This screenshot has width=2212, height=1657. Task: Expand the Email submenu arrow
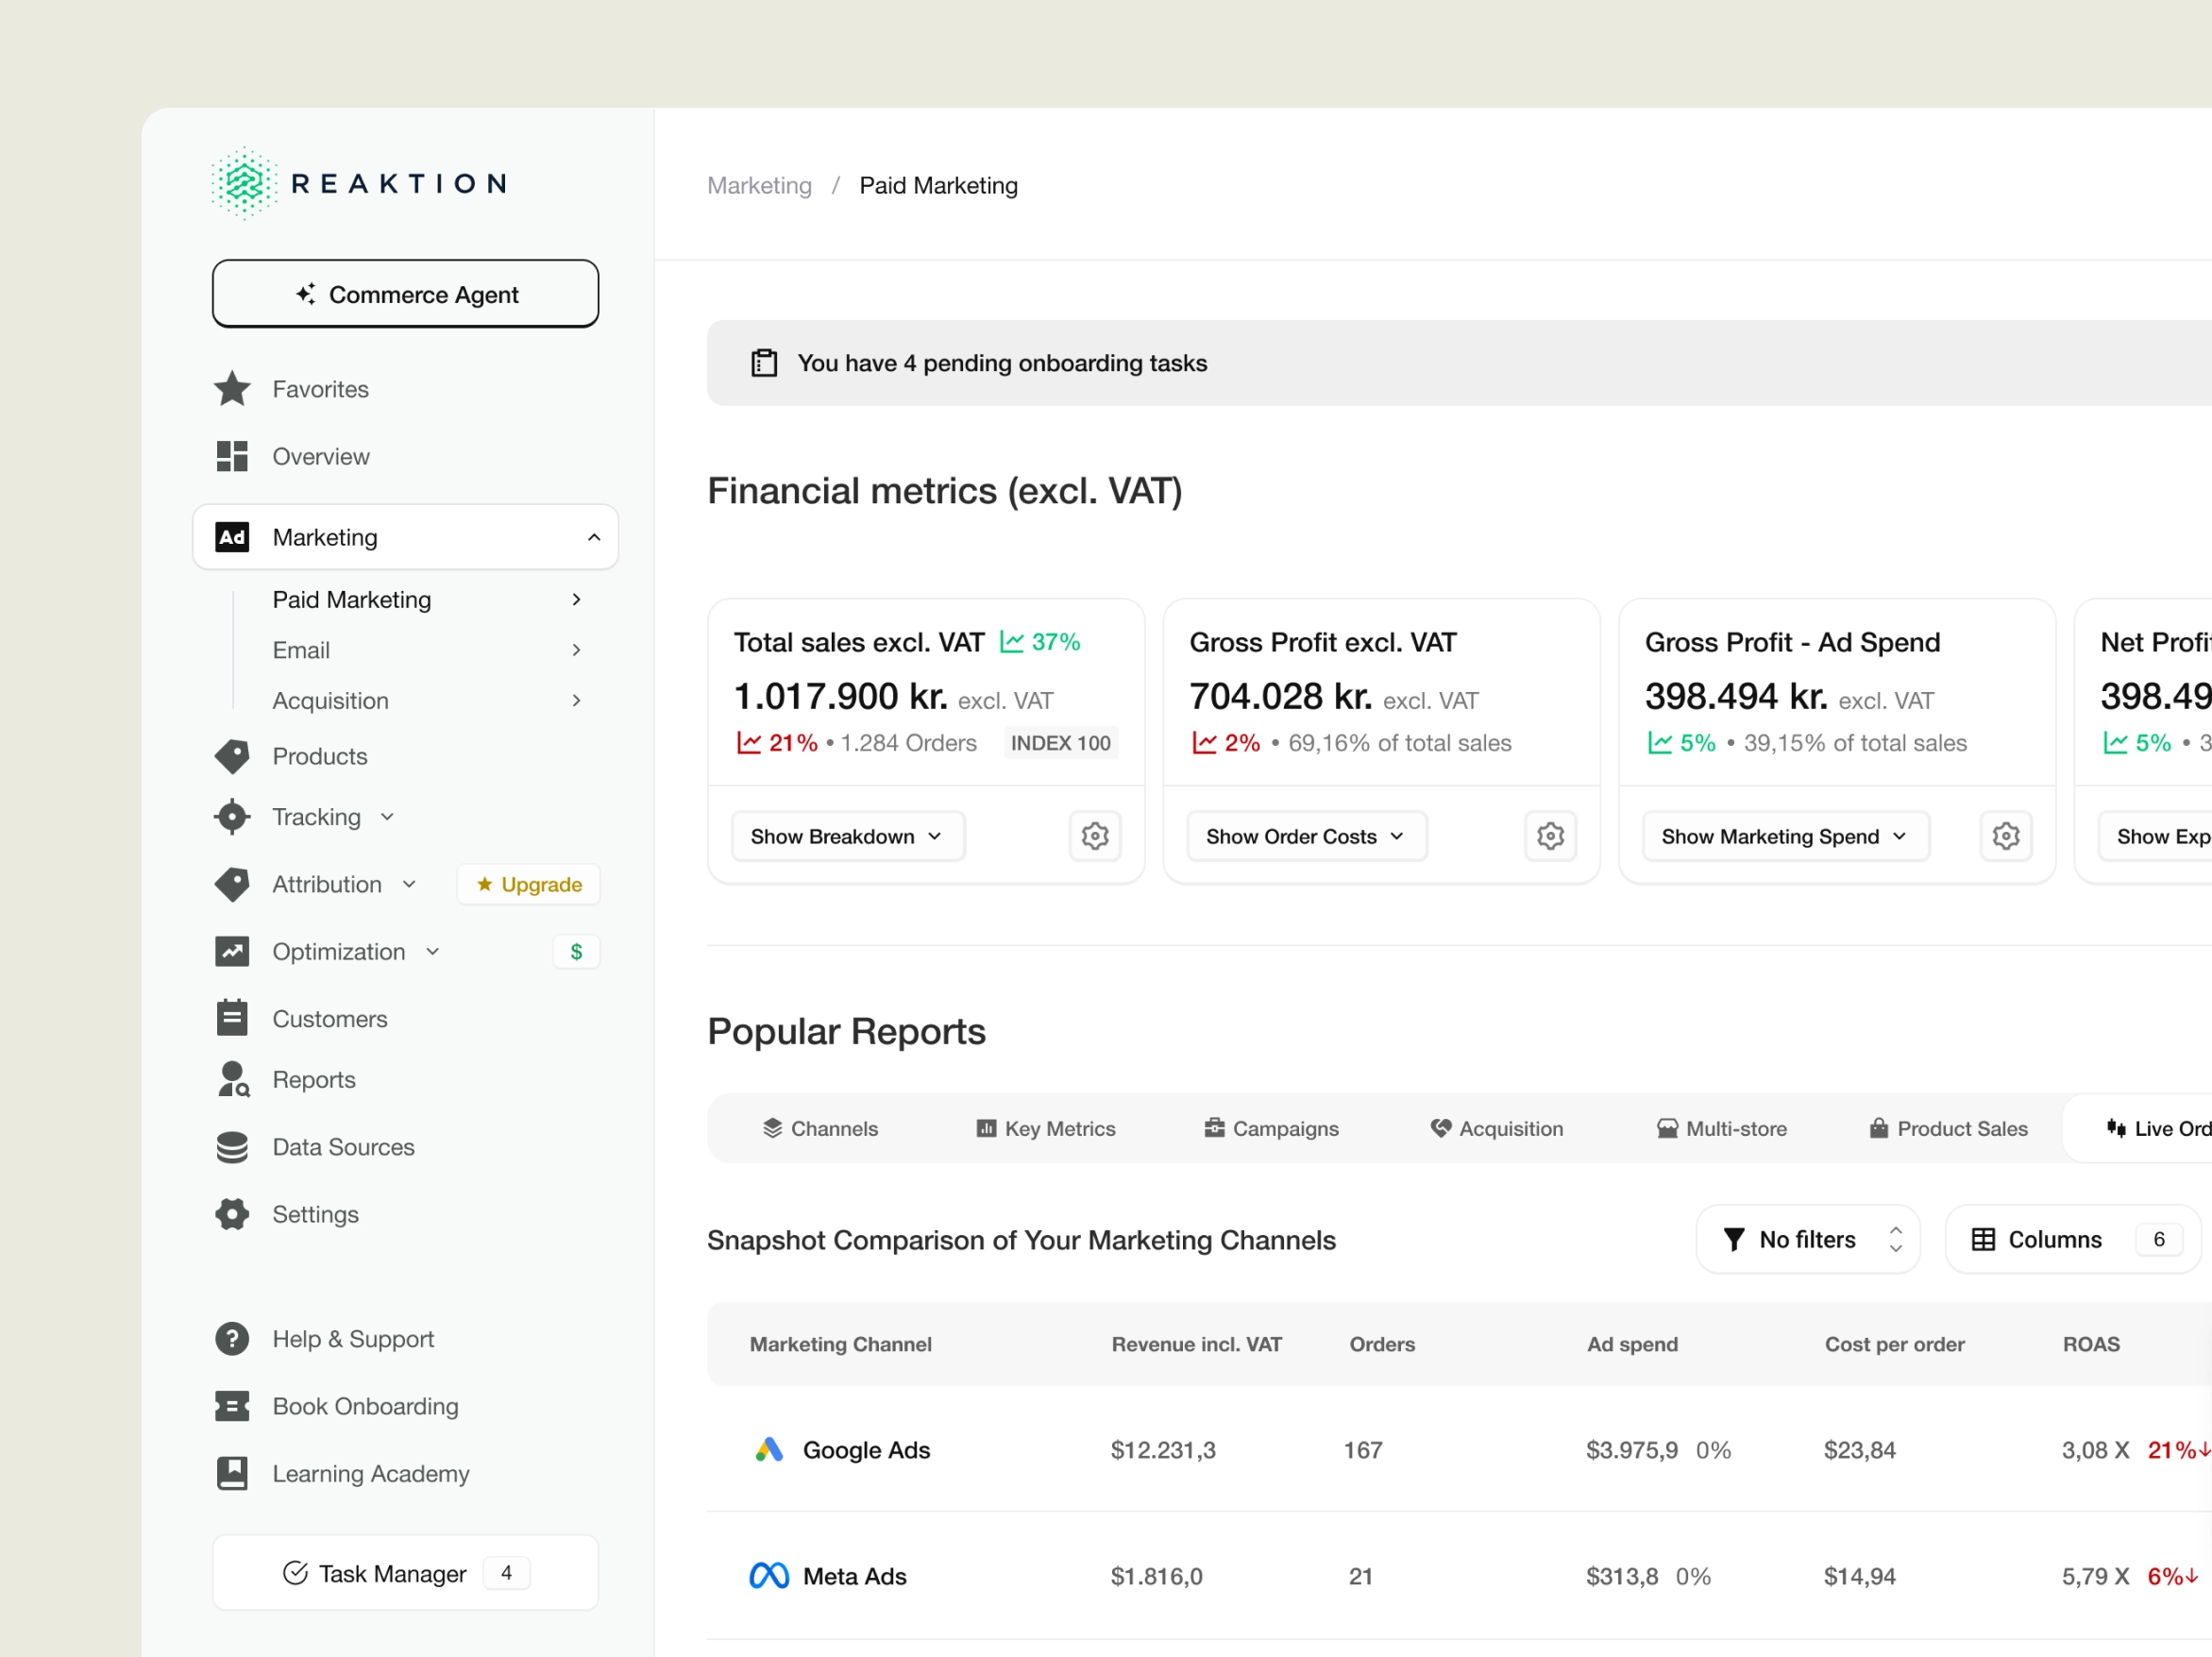(576, 650)
